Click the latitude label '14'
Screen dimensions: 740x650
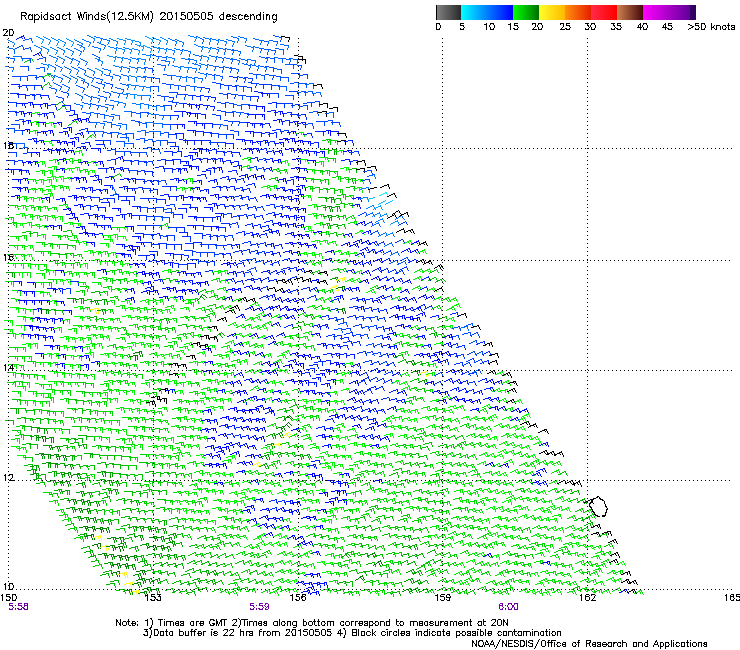pyautogui.click(x=8, y=367)
